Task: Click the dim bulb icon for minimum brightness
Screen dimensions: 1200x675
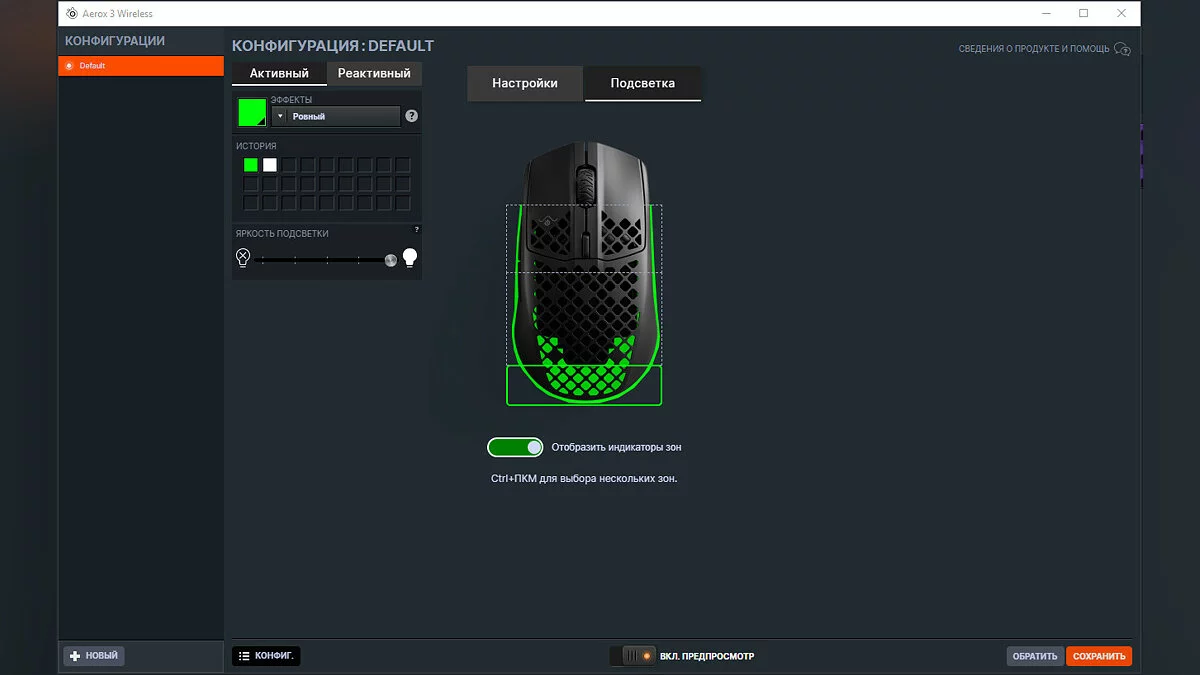Action: click(x=242, y=259)
